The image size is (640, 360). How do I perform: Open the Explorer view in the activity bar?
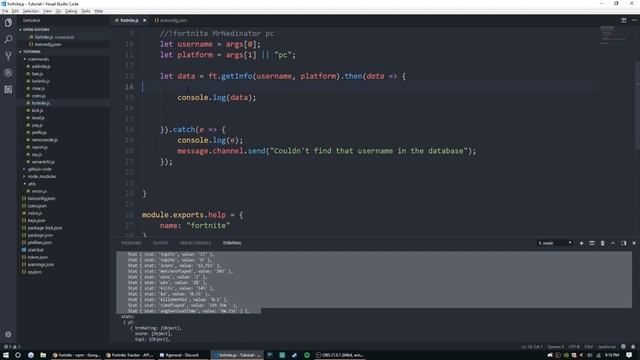8,22
